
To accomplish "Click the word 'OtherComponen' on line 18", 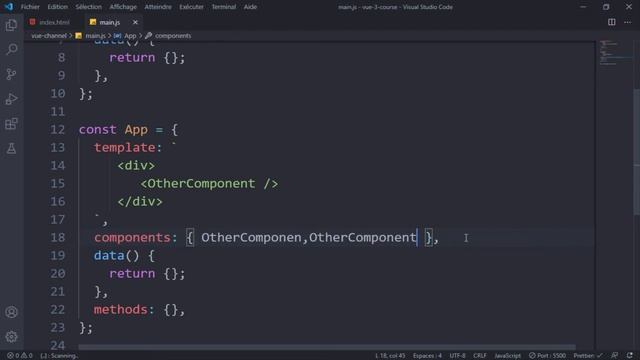I will 251,237.
